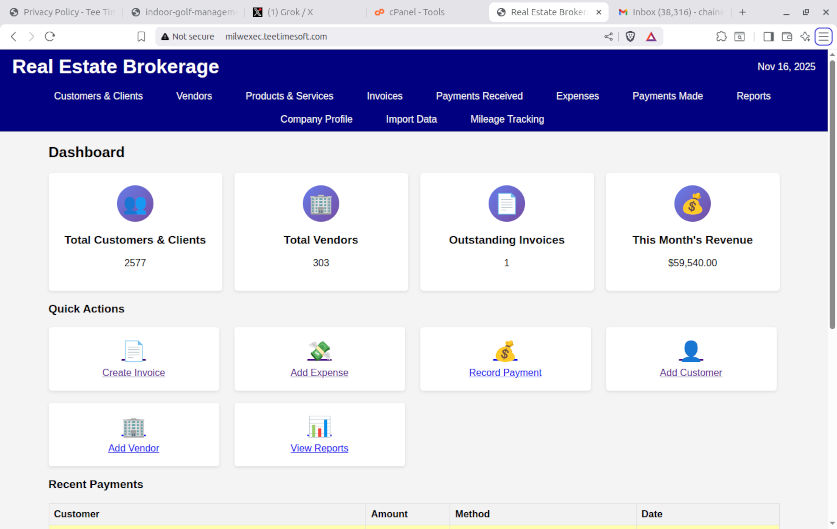Screen dimensions: 837x529
Task: Click the Add Customer person icon
Action: tap(691, 351)
